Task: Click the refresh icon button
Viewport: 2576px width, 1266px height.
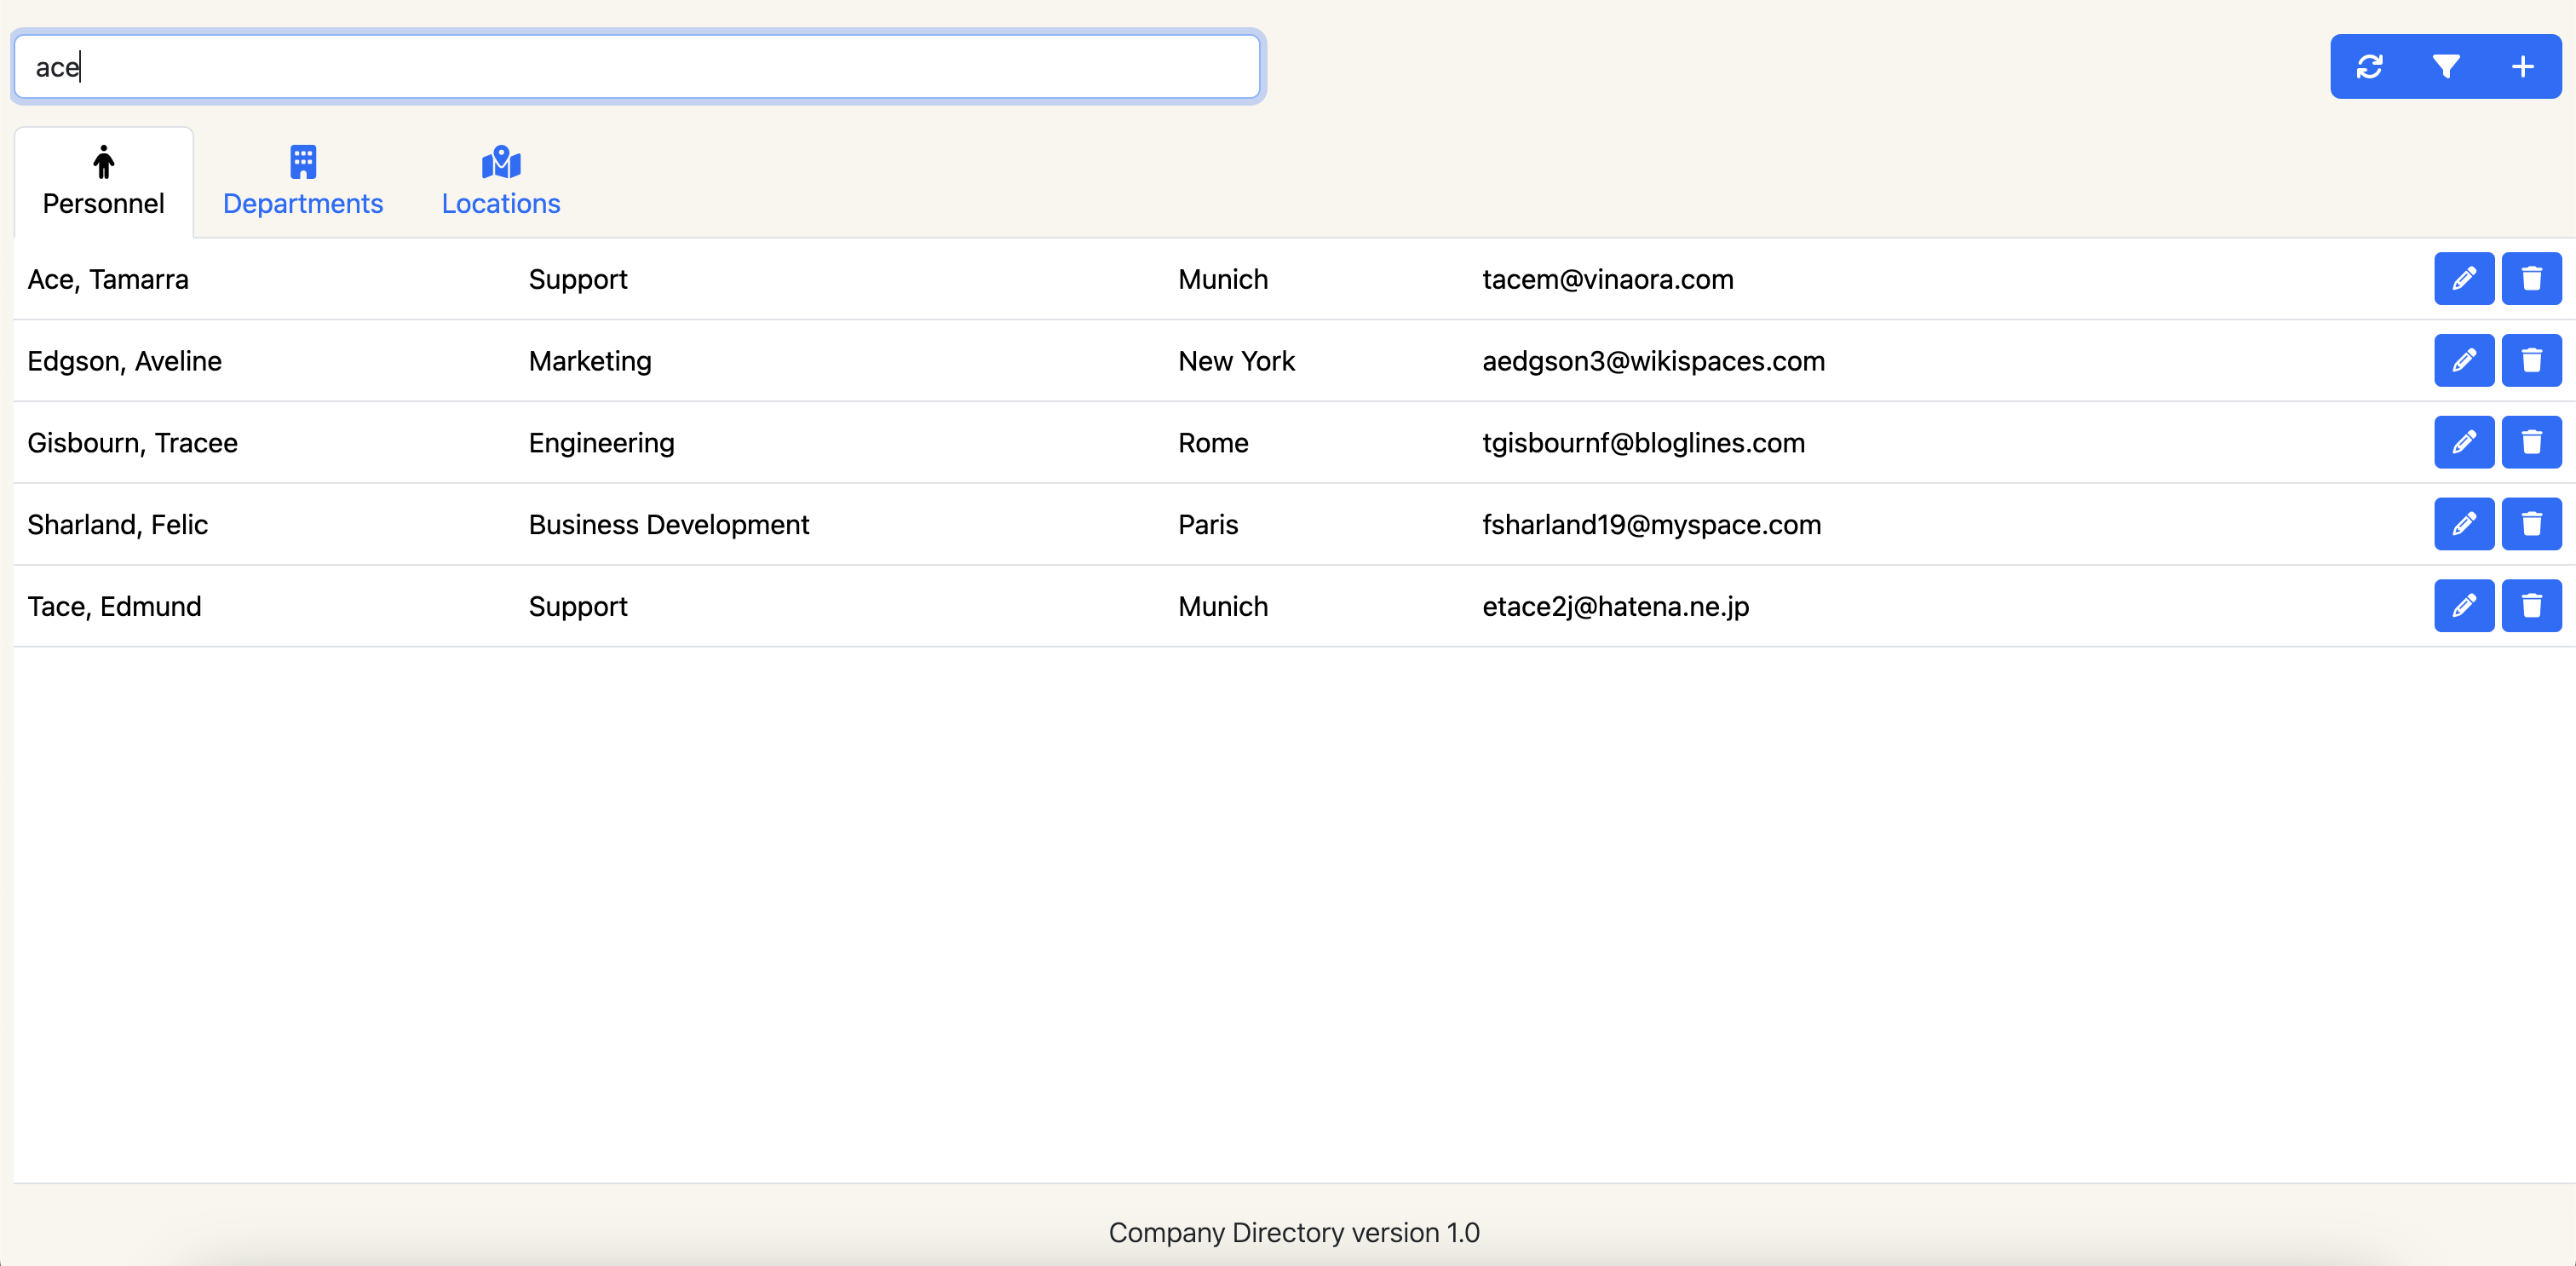Action: pyautogui.click(x=2369, y=67)
